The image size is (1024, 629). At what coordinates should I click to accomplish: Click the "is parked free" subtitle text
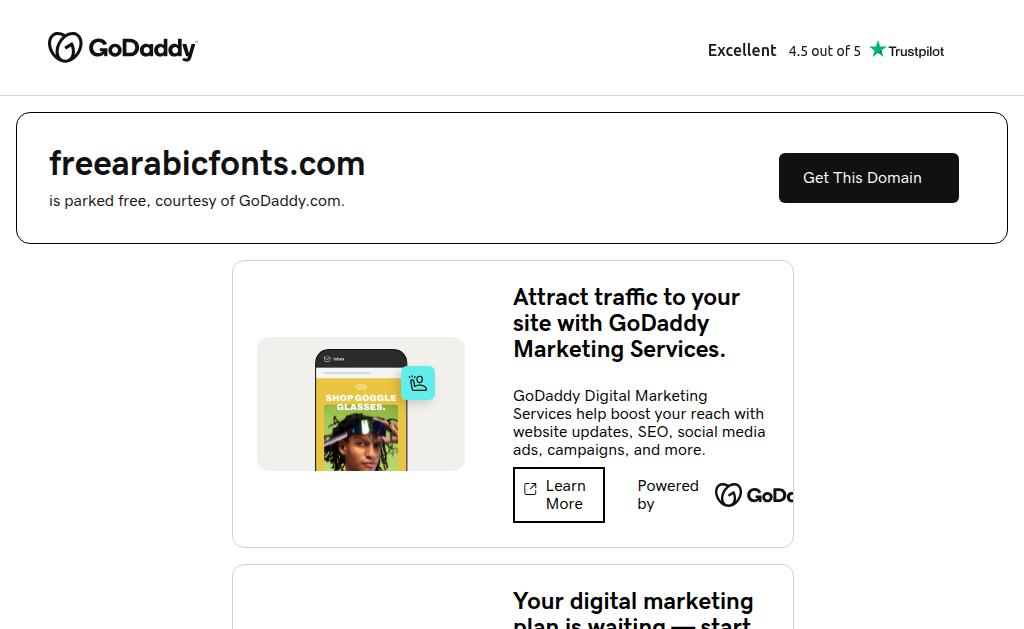(196, 201)
